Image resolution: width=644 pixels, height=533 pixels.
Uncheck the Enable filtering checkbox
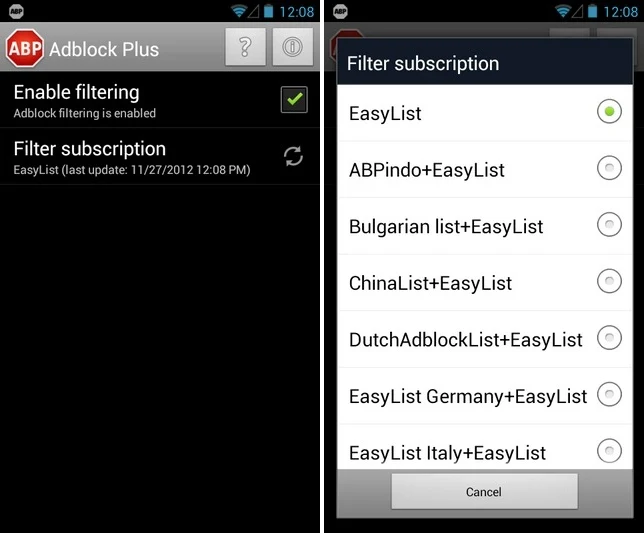(294, 99)
